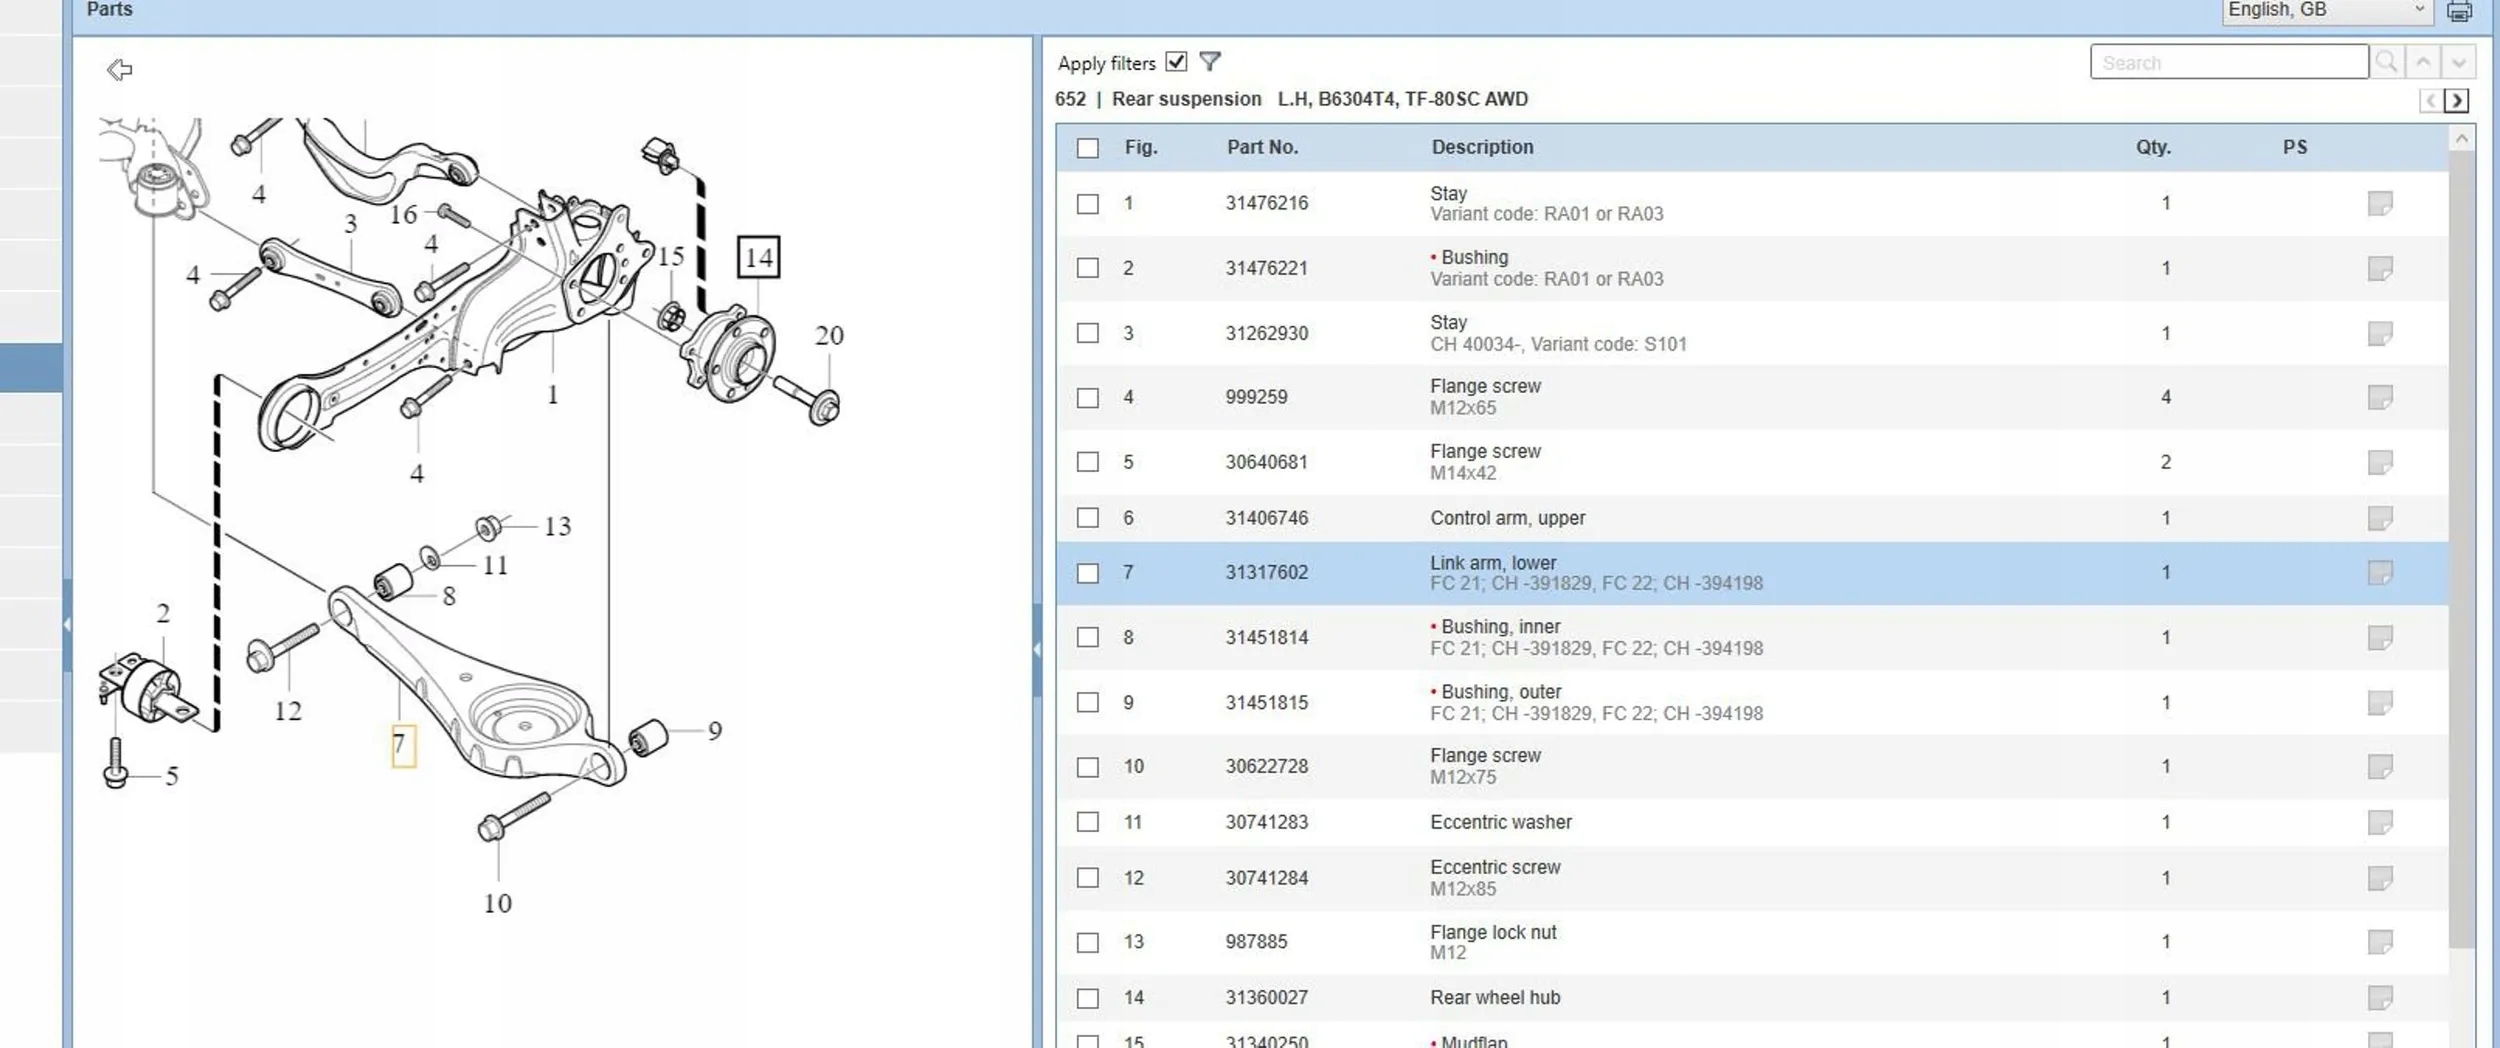The image size is (2500, 1048).
Task: Sort by Qty. column header
Action: [x=2153, y=147]
